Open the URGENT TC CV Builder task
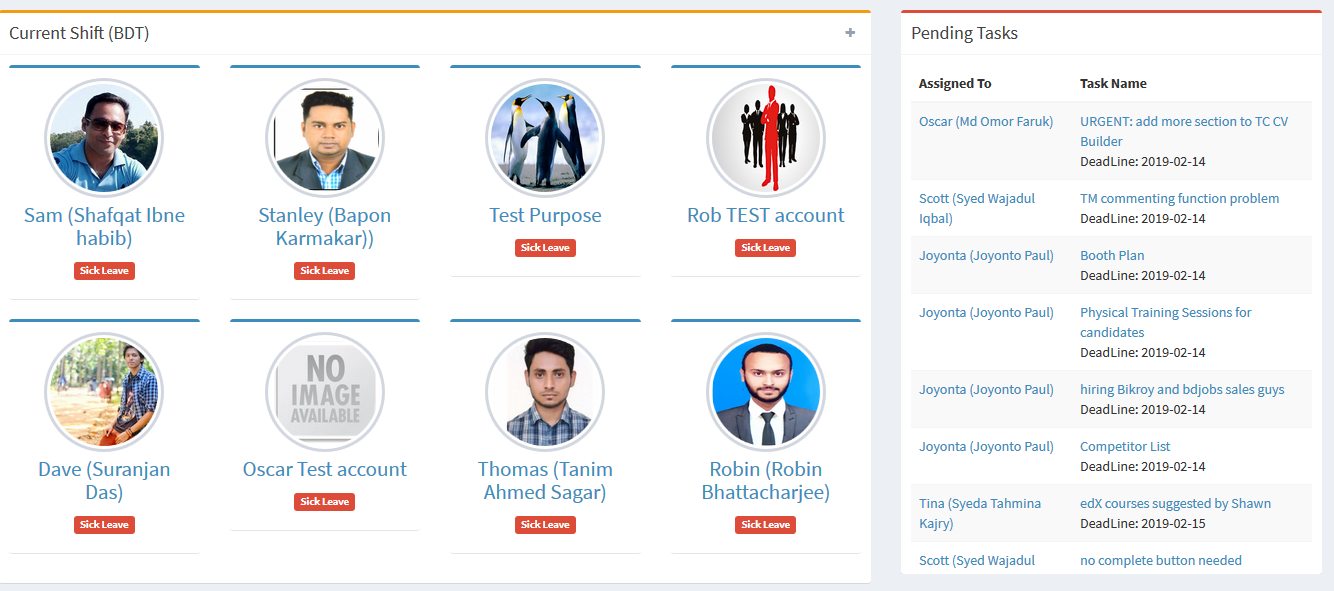Viewport: 1334px width, 591px height. coord(1184,131)
